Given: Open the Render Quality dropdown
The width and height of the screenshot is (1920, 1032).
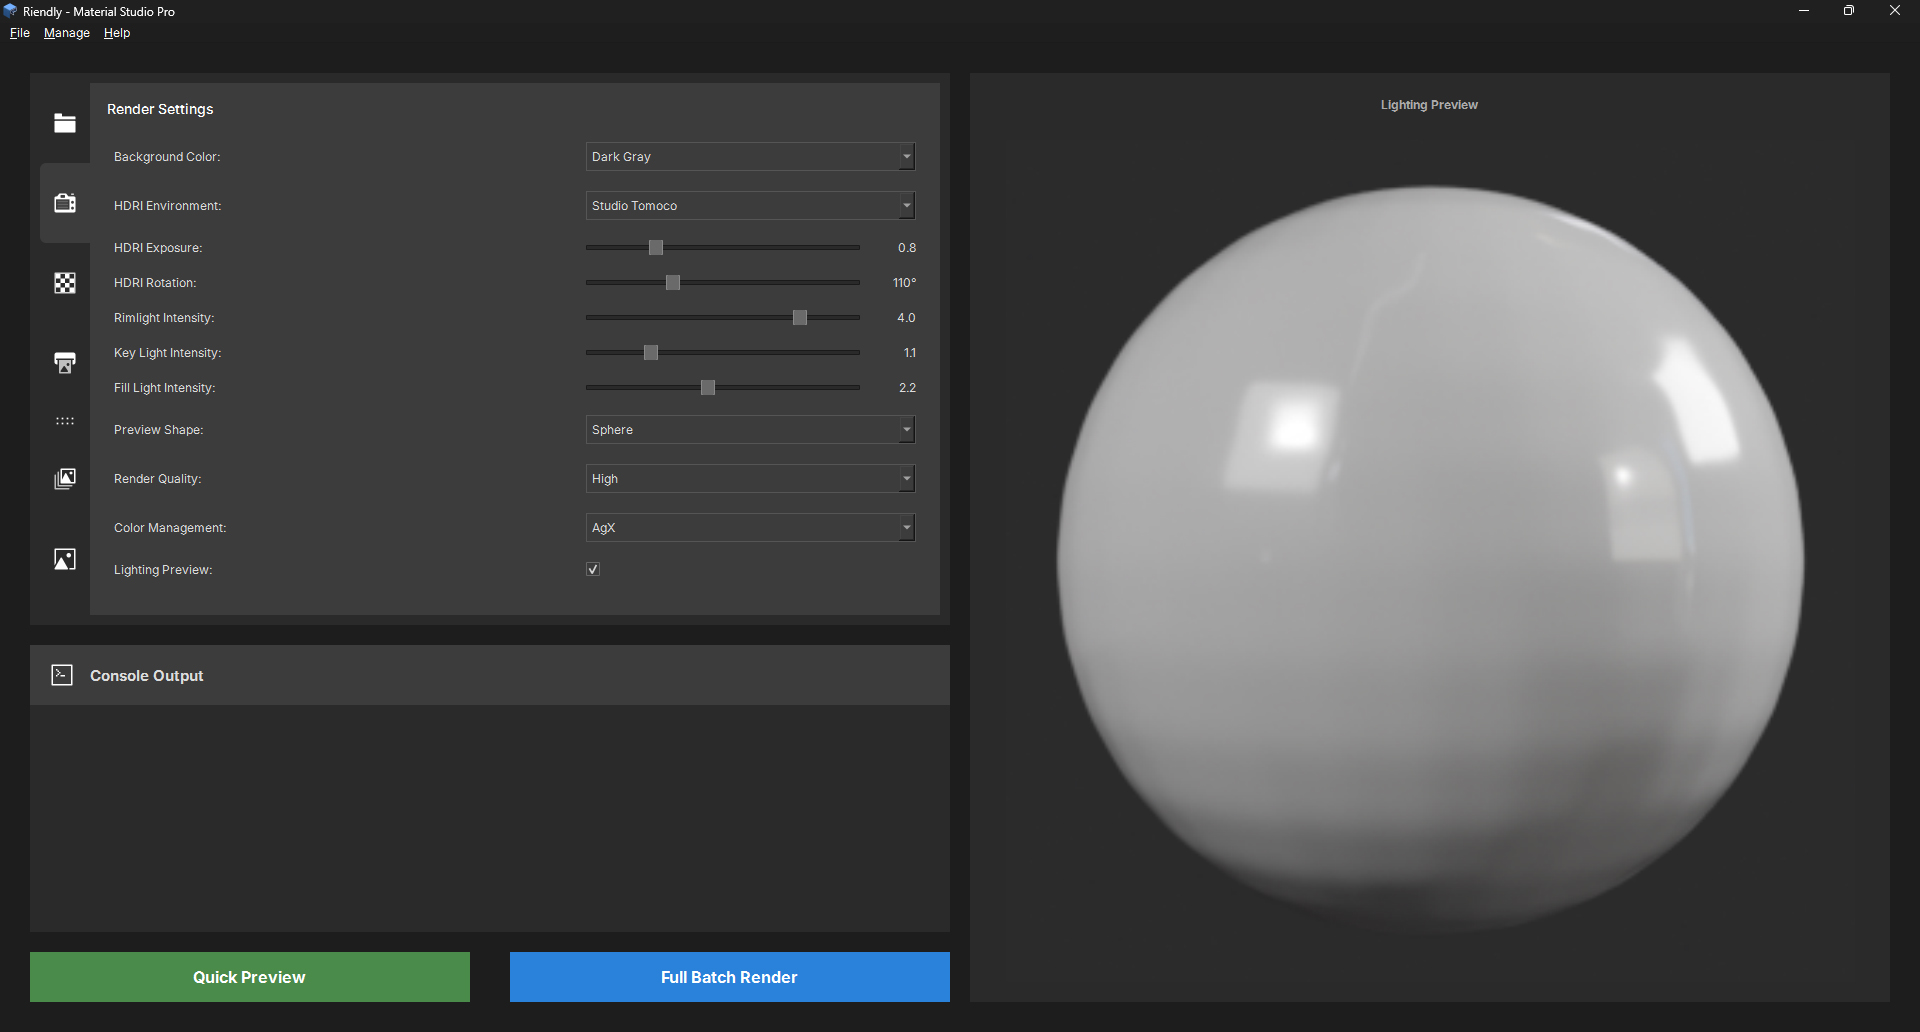Looking at the screenshot, I should pyautogui.click(x=750, y=478).
